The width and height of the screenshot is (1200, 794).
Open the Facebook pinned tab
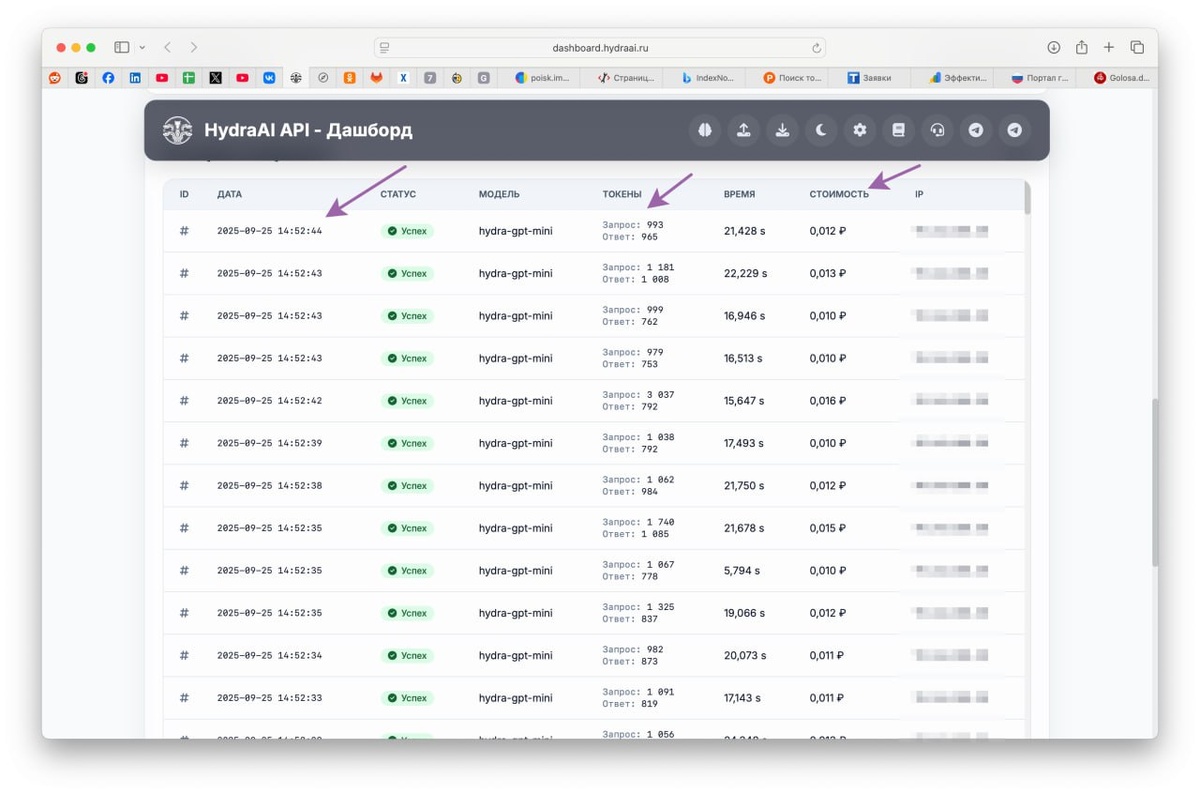tap(108, 77)
